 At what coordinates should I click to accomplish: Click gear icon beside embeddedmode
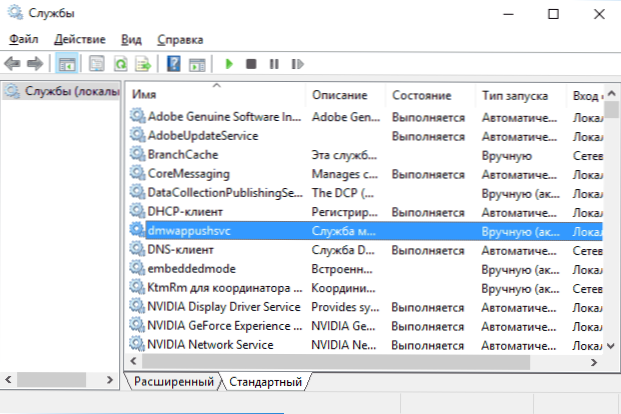(x=137, y=268)
